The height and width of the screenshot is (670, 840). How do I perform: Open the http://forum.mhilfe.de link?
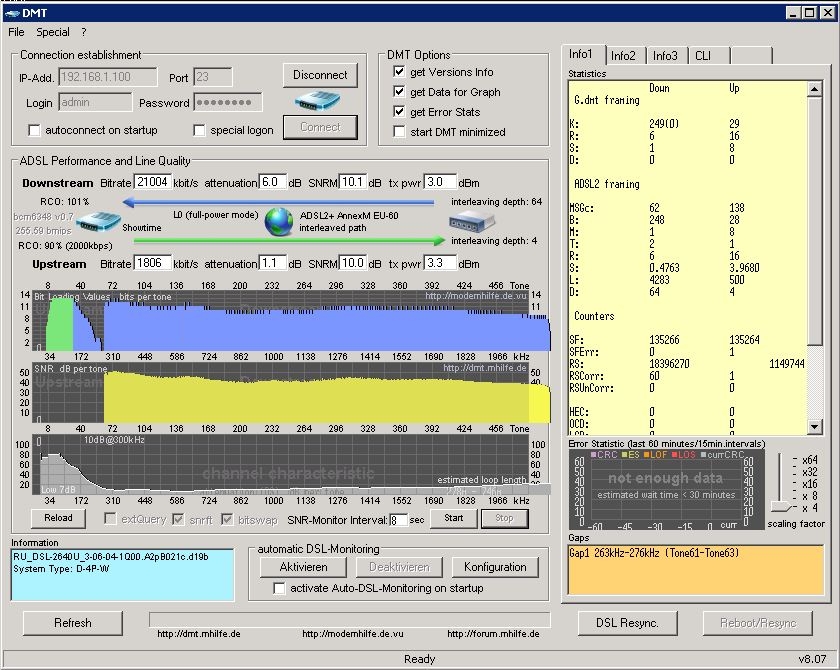493,634
